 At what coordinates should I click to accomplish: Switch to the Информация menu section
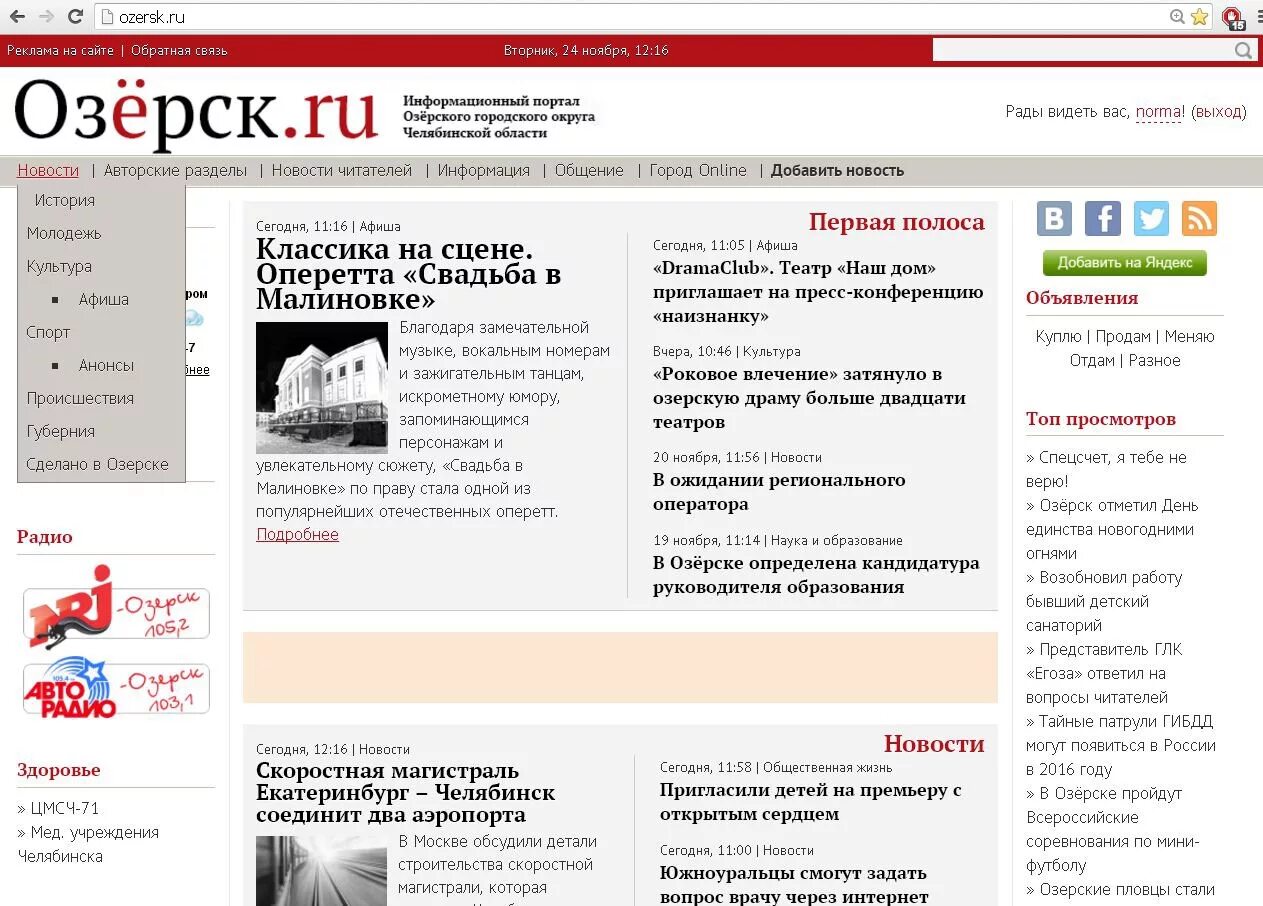(x=483, y=170)
